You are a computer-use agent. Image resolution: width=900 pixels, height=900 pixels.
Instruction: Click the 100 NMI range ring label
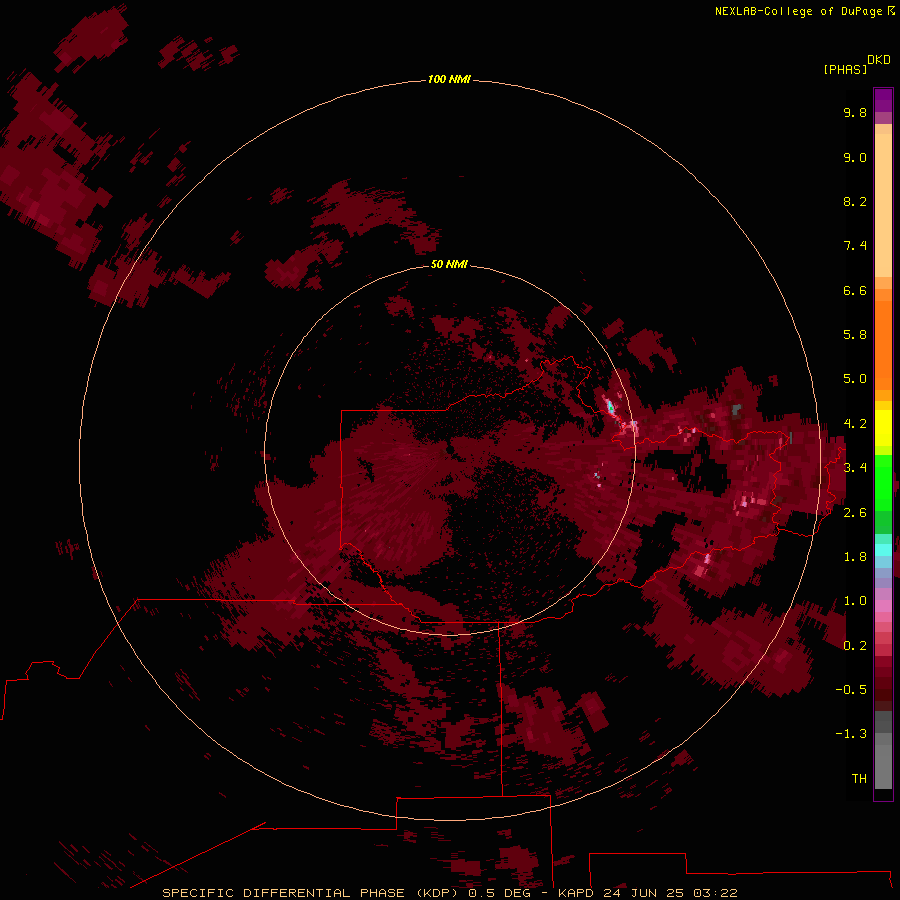449,79
